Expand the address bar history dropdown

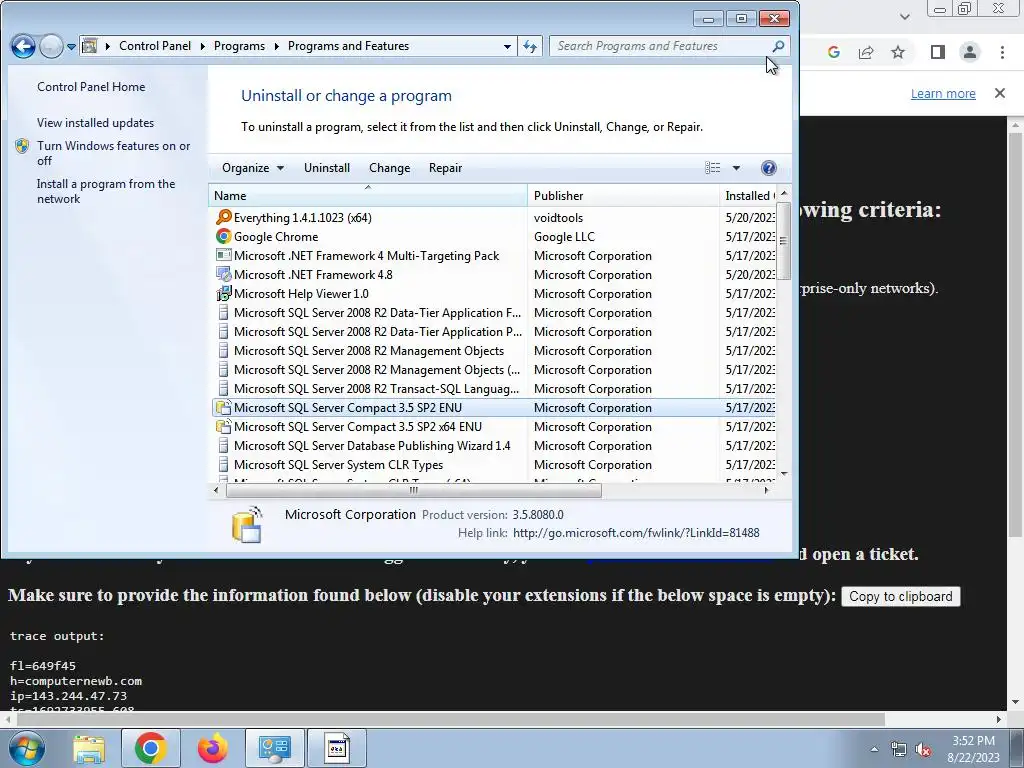(507, 46)
